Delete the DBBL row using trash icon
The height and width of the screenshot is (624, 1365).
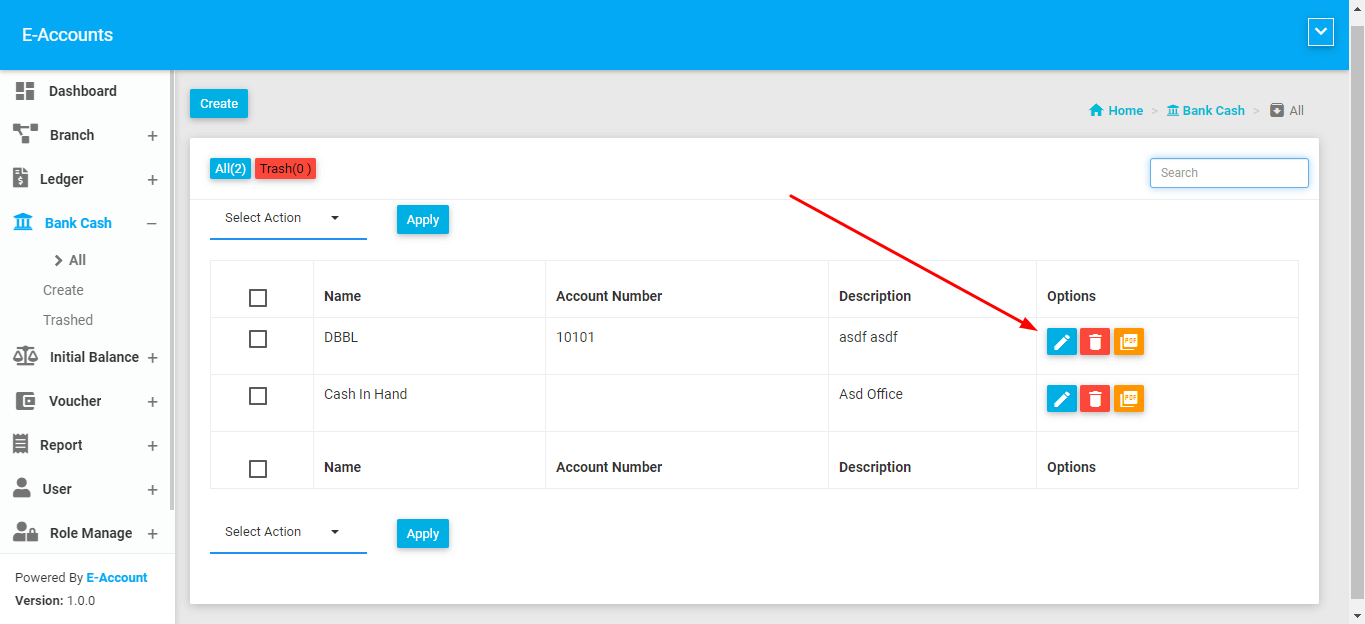point(1095,342)
